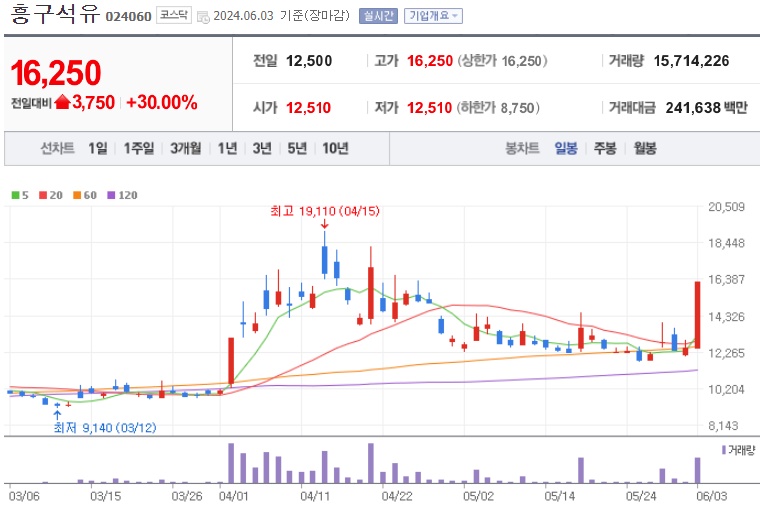
Task: Click the 저가 value 12,510
Action: (x=429, y=107)
